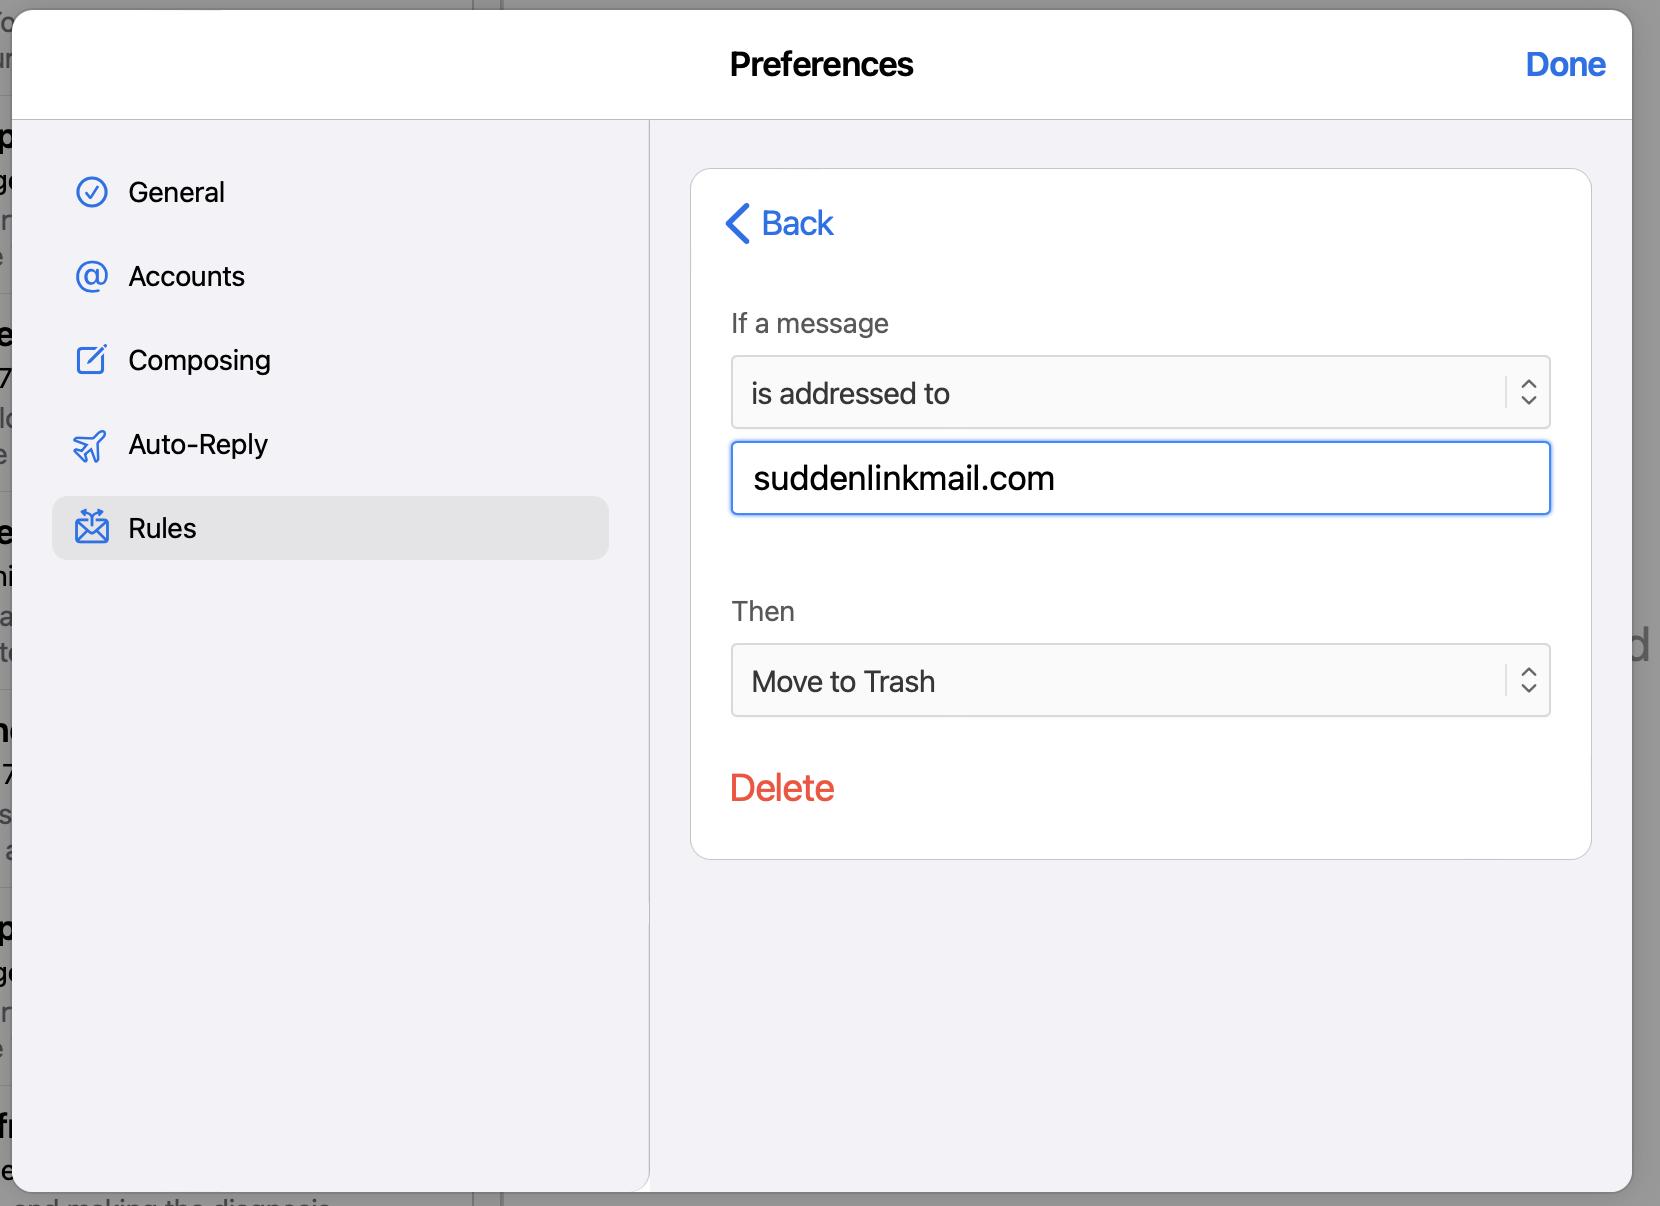Click the Auto-Reply airplane icon
The height and width of the screenshot is (1206, 1660).
[x=90, y=445]
